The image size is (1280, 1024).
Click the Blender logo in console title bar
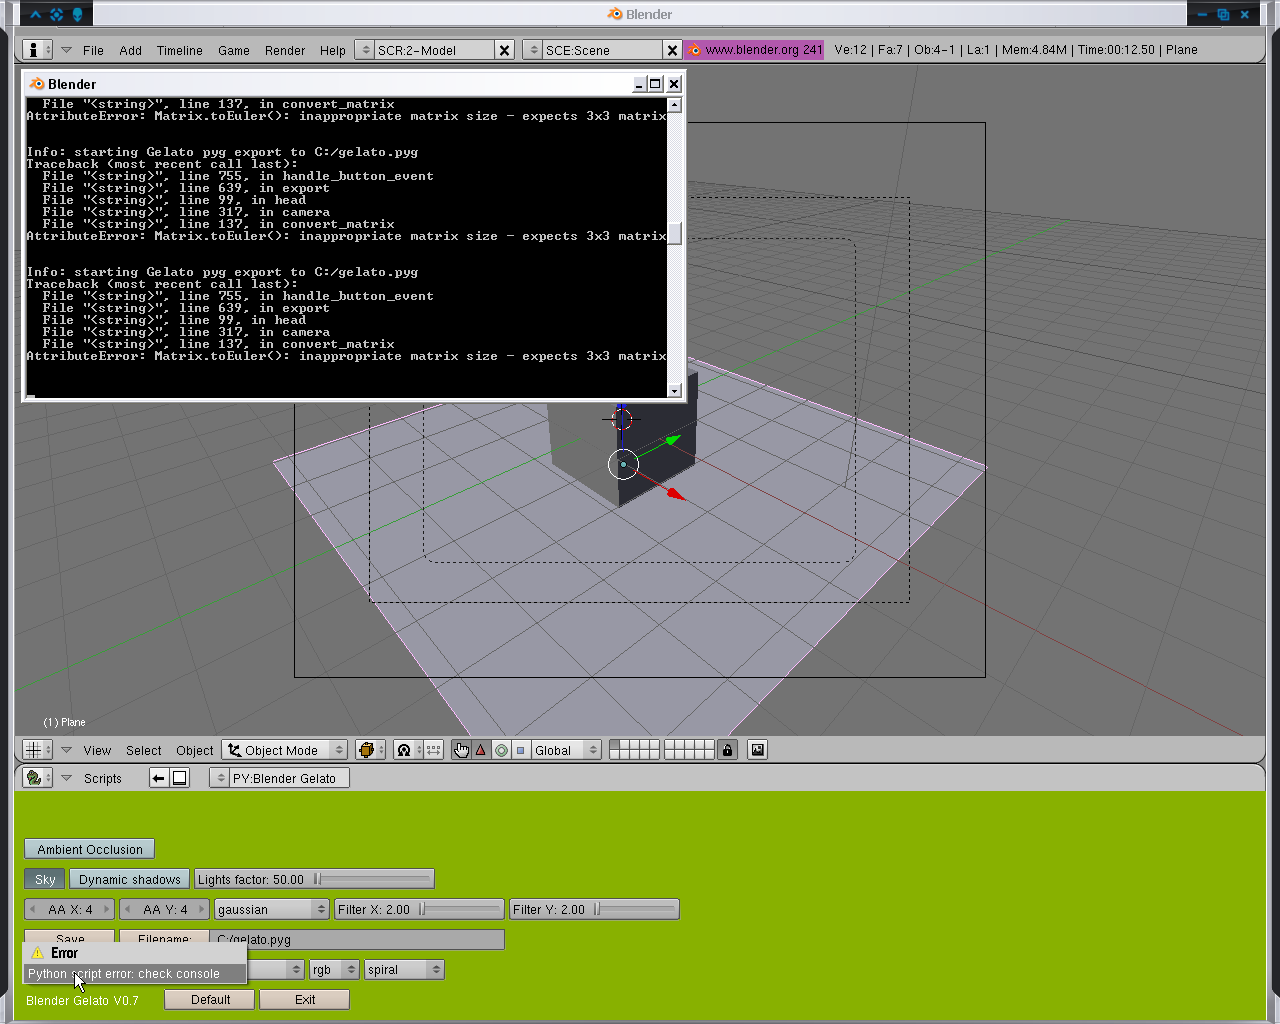tap(37, 84)
